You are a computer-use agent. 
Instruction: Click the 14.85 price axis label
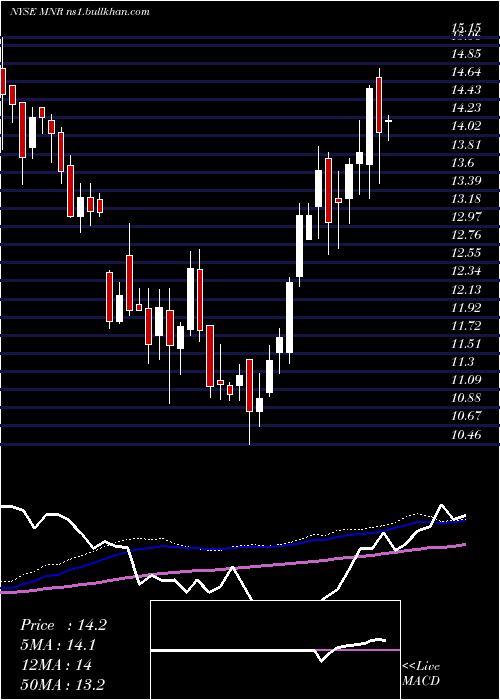pos(466,54)
